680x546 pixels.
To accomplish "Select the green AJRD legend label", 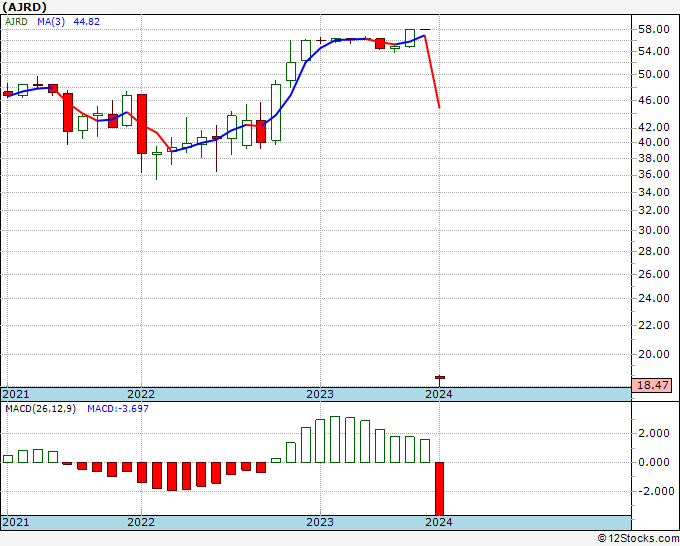I will click(16, 21).
